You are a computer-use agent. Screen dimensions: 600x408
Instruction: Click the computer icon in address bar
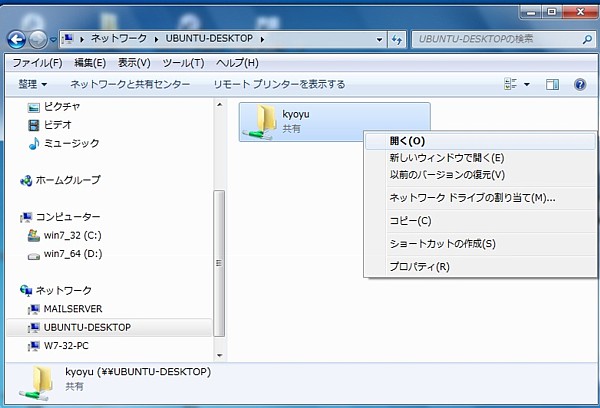click(68, 39)
